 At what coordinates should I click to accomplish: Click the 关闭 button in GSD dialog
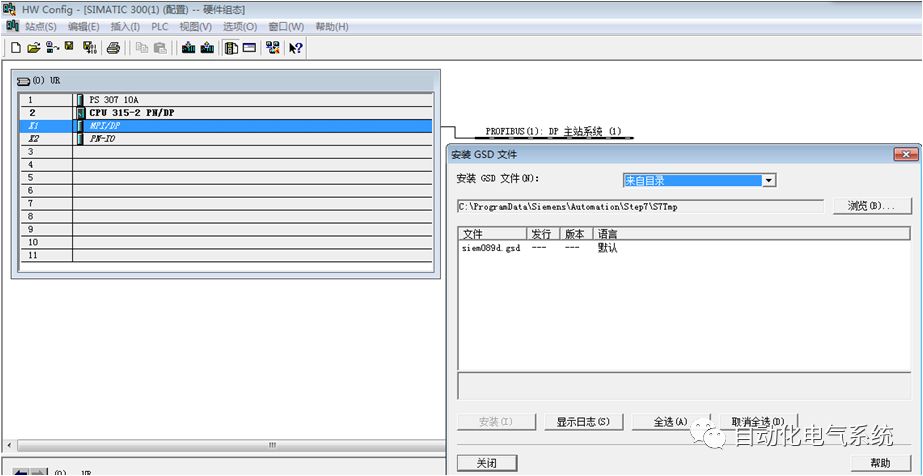pos(487,463)
